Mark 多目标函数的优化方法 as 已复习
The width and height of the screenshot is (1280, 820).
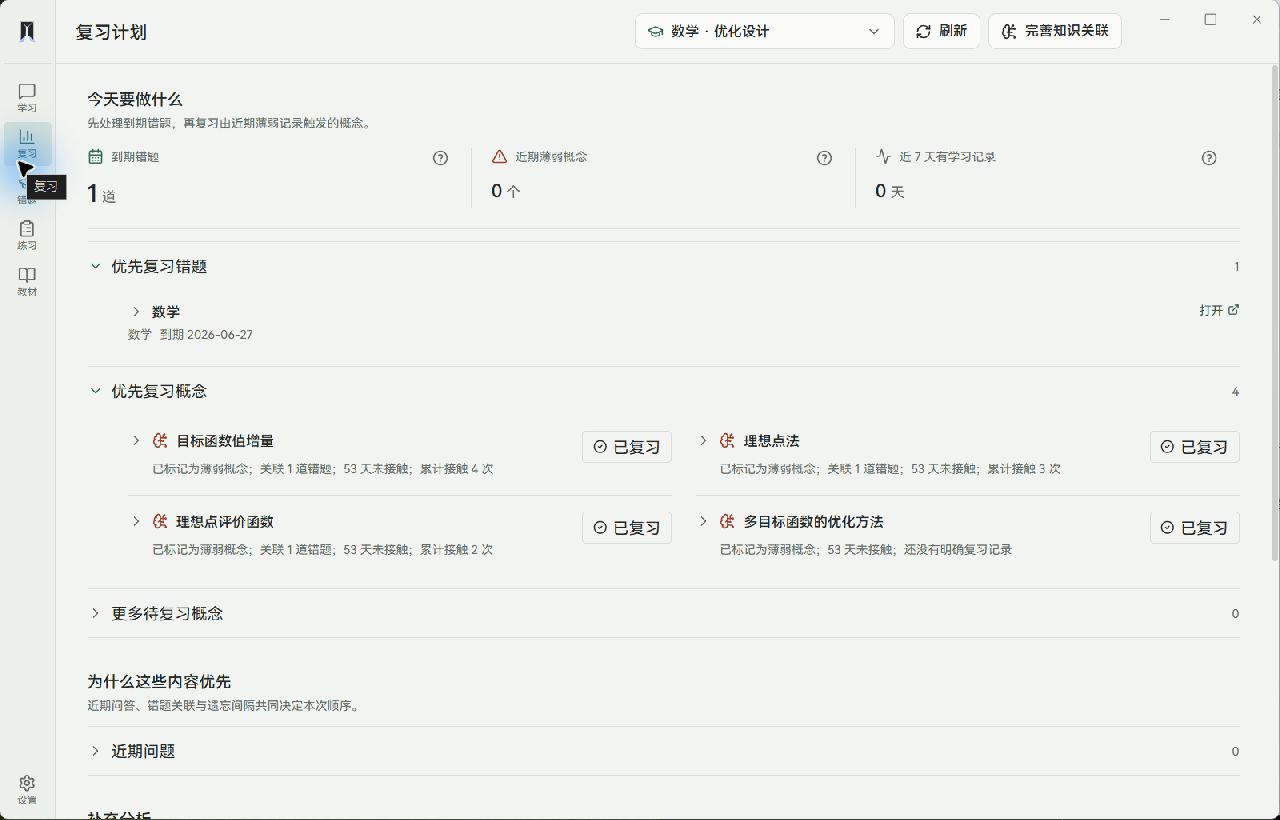(1194, 528)
